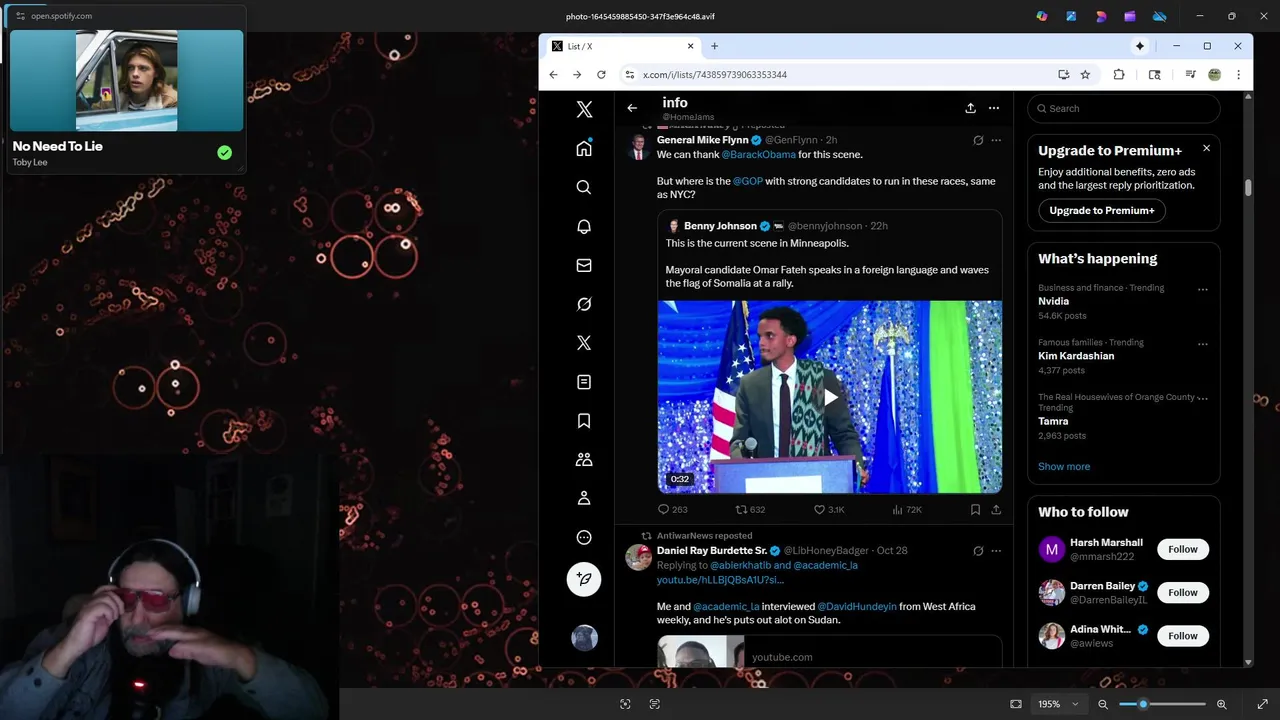
Task: Open More circle icon in X sidebar
Action: 584,537
